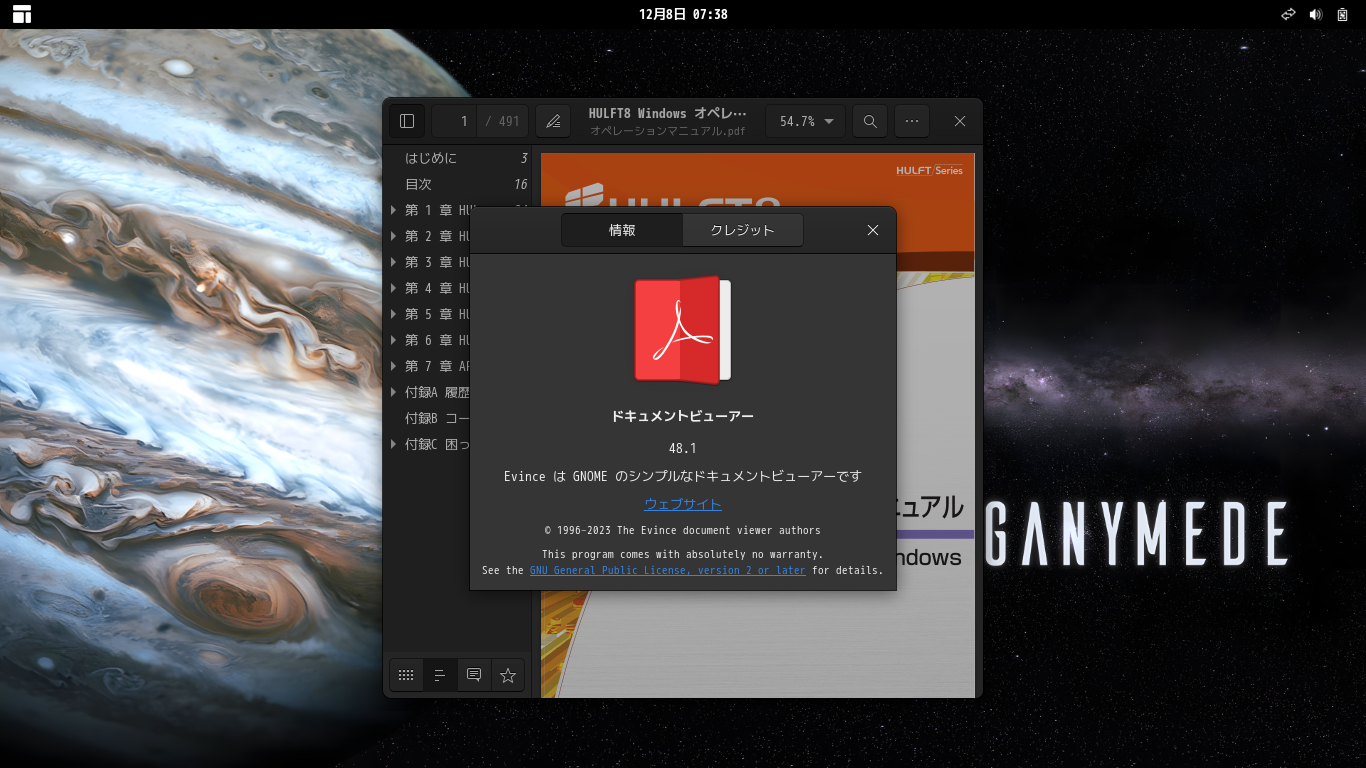Image resolution: width=1366 pixels, height=768 pixels.
Task: Open the search magnifier in Evince toolbar
Action: 870,121
